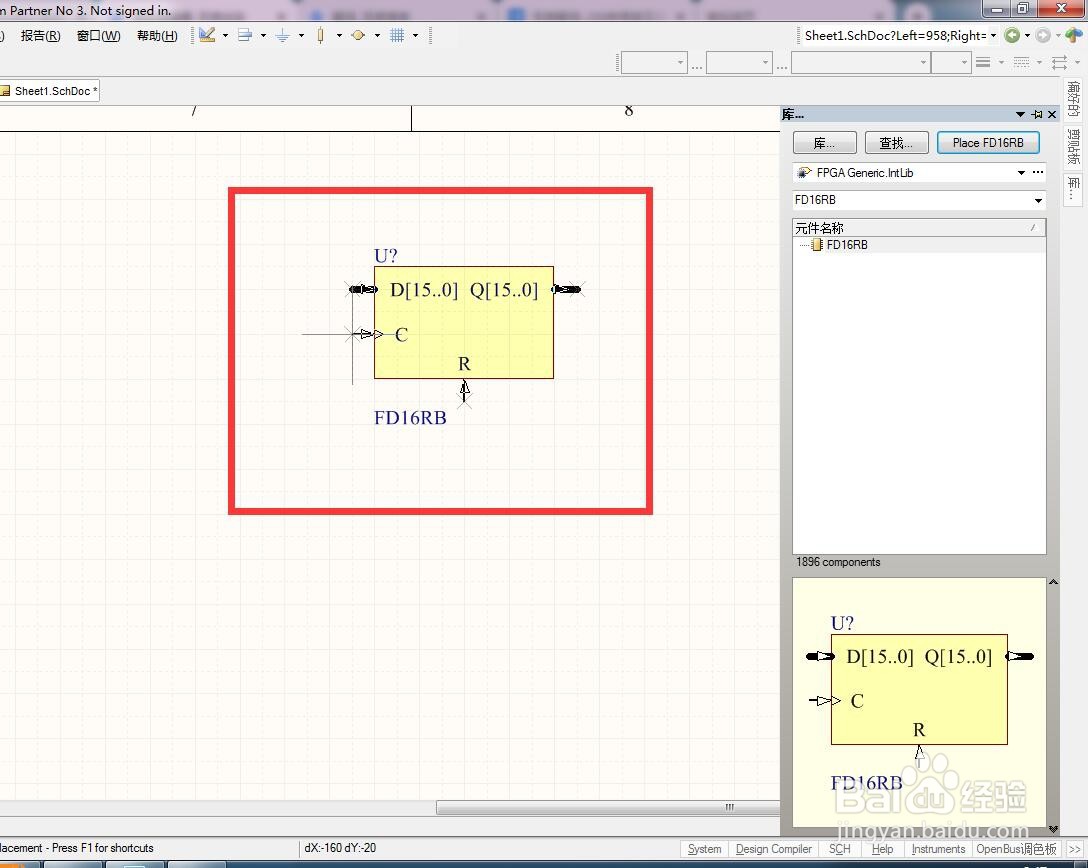Open the OpenBus调色板 status bar button
This screenshot has height=868, width=1088.
(x=1017, y=849)
